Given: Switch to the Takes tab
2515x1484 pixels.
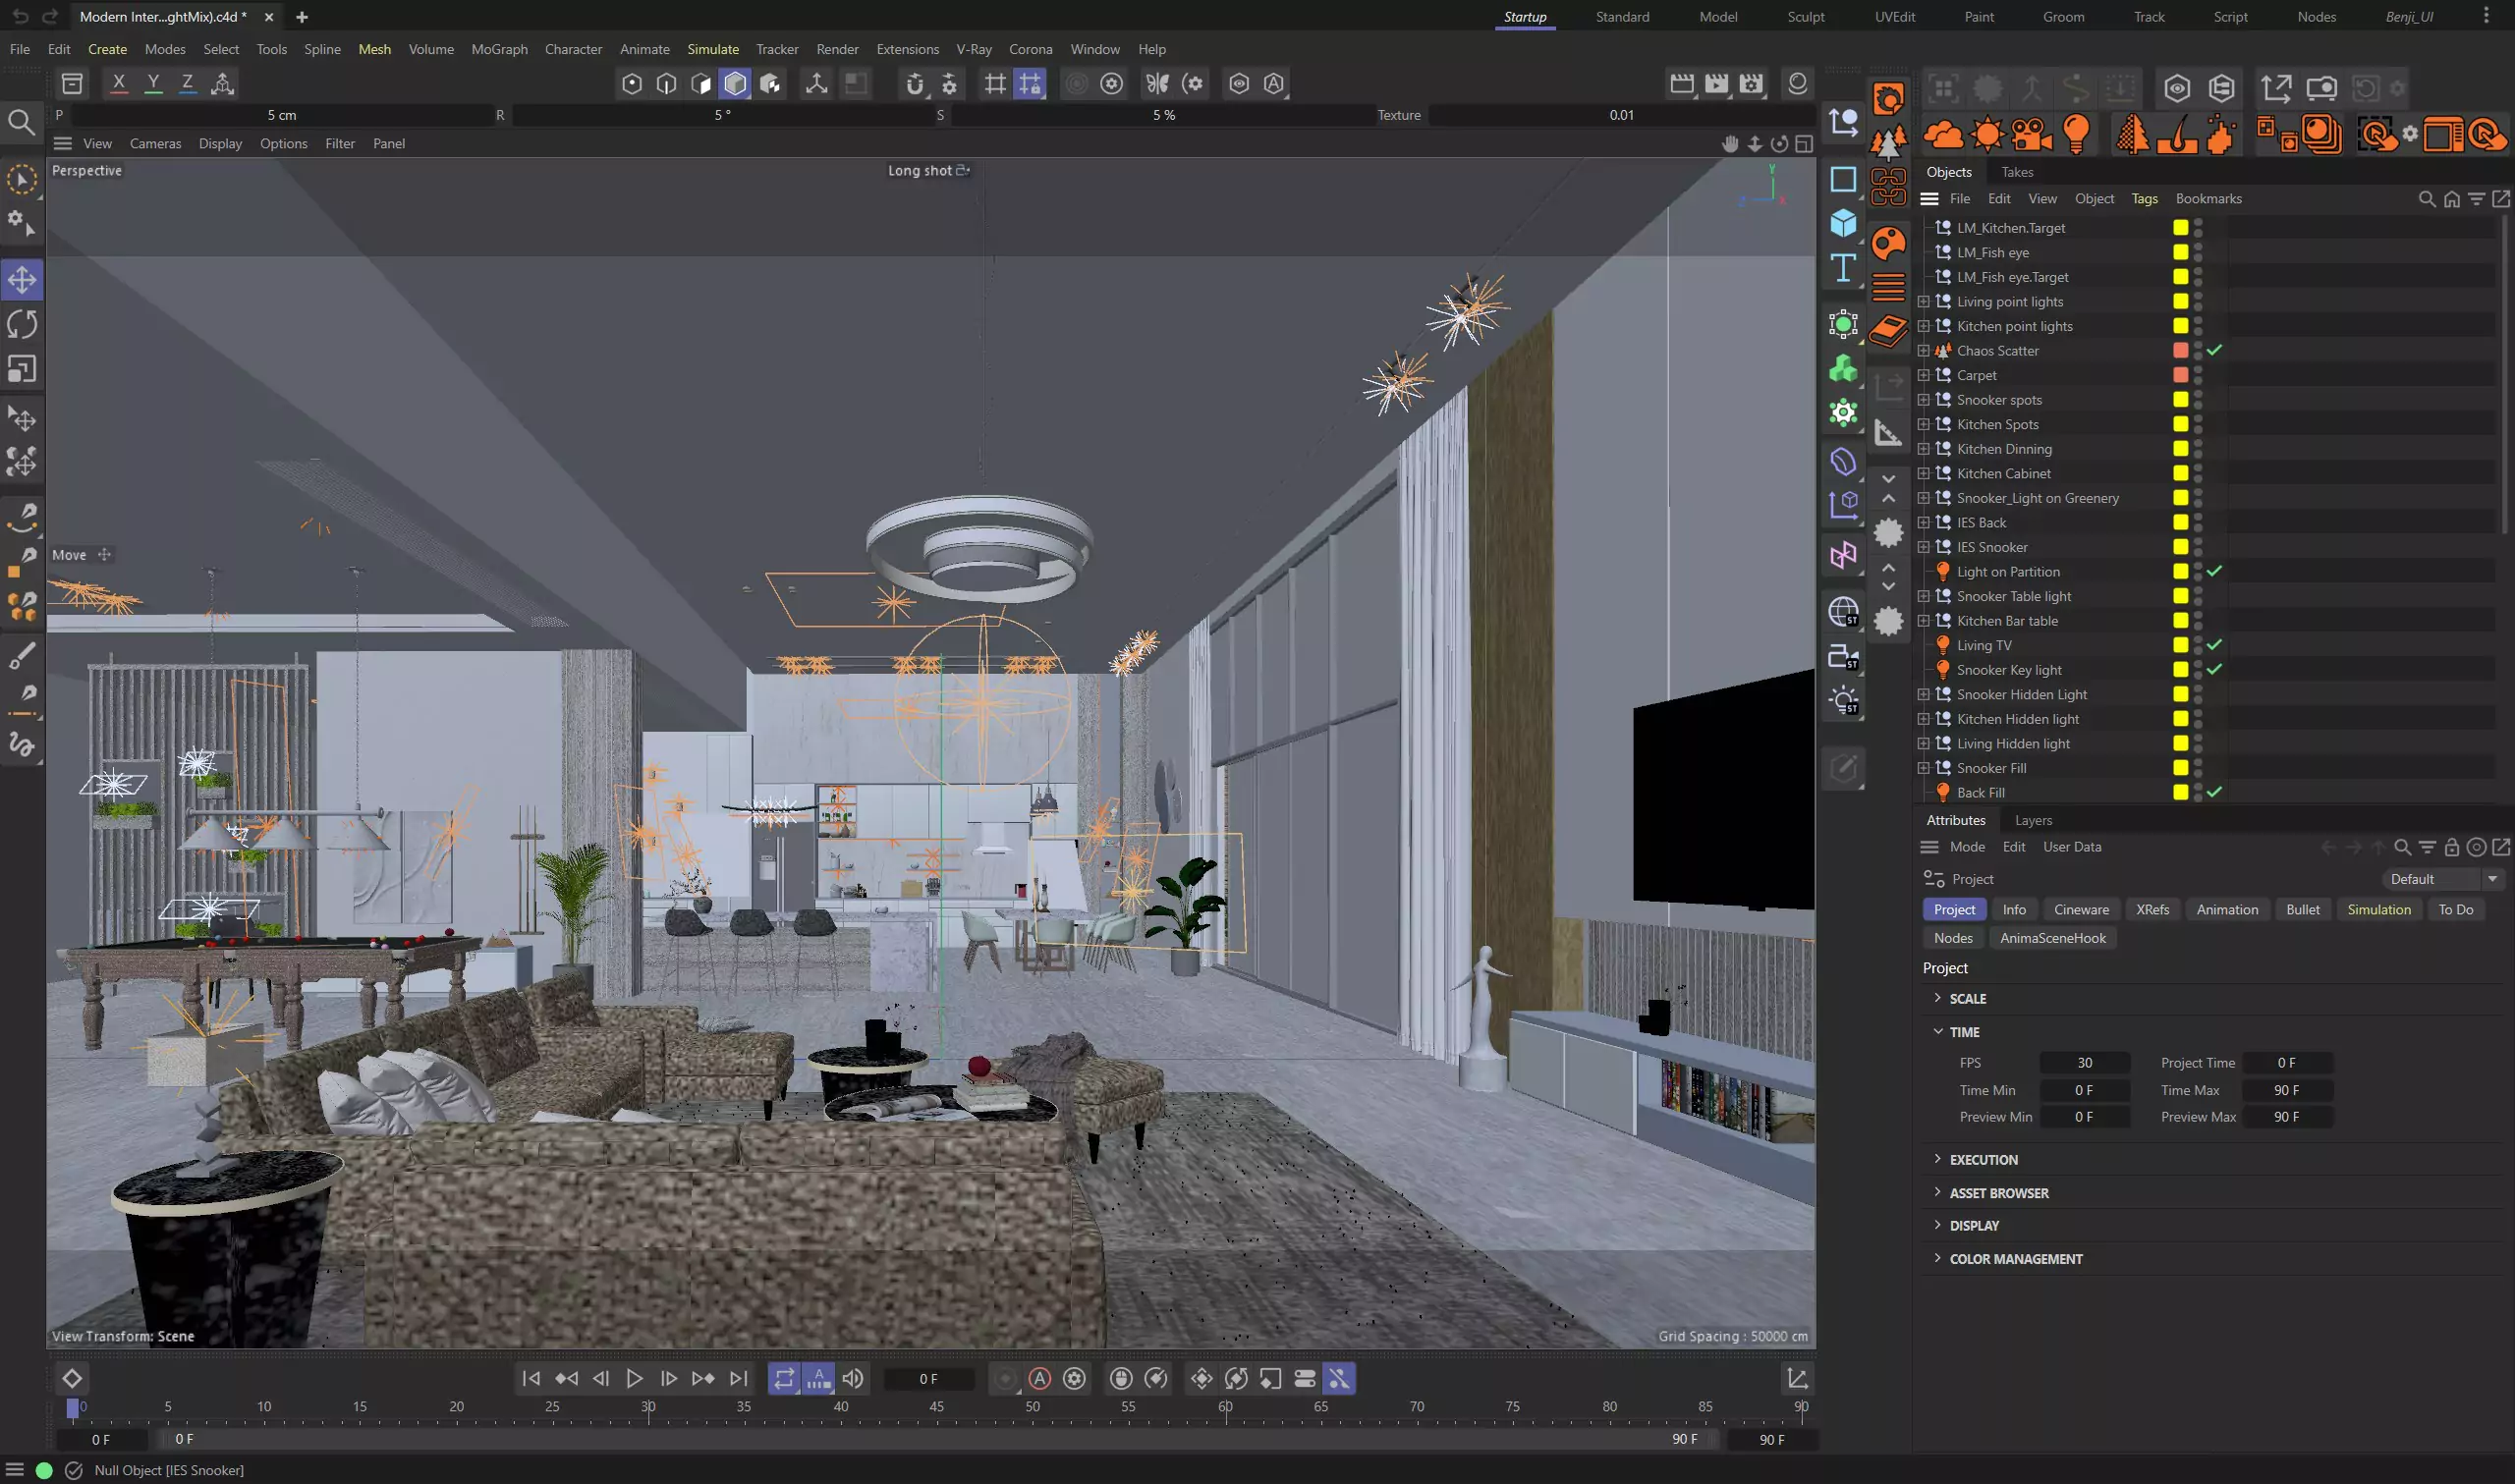Looking at the screenshot, I should [2017, 172].
